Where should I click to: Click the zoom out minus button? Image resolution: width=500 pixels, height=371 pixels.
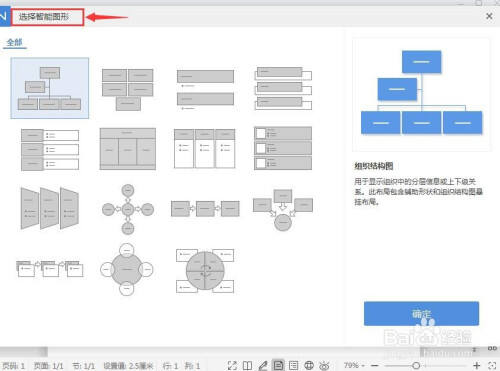pos(375,366)
